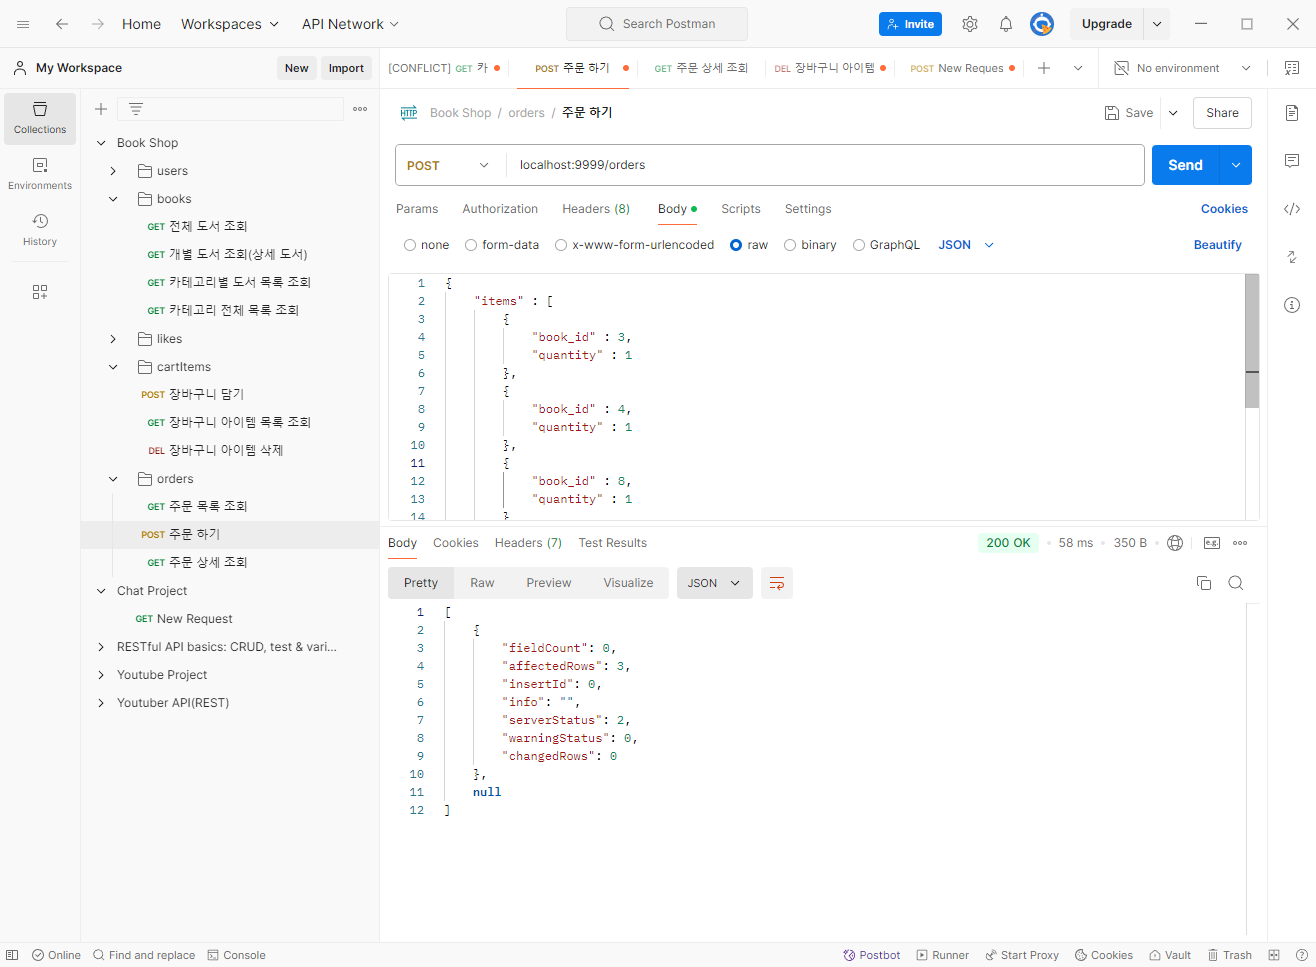Click the request editor scrollbar thumb
Viewport: 1316px width, 967px height.
point(1252,341)
